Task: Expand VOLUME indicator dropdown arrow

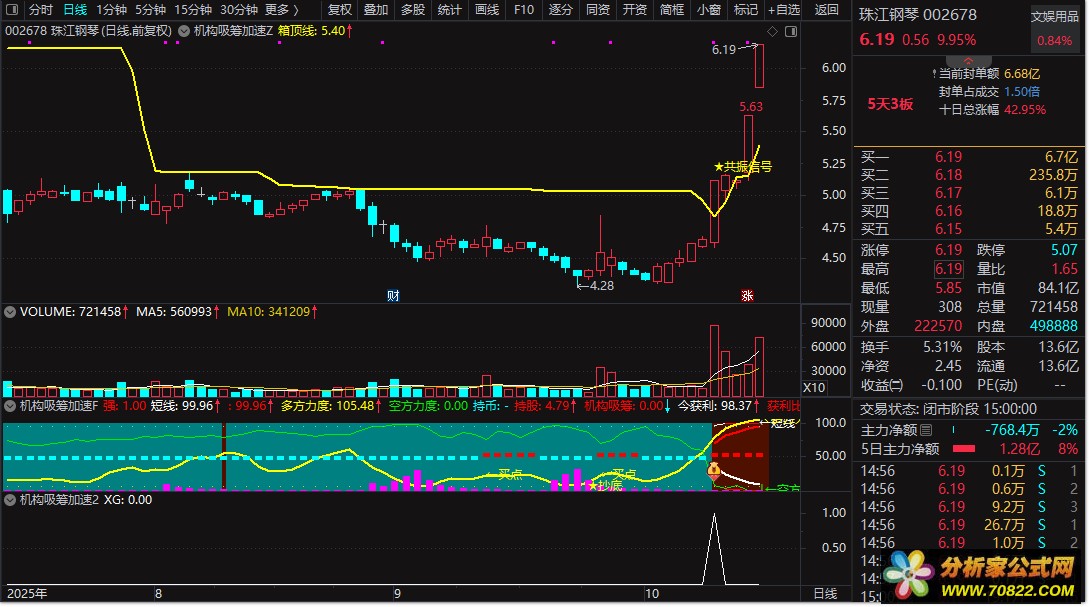Action: pos(10,312)
